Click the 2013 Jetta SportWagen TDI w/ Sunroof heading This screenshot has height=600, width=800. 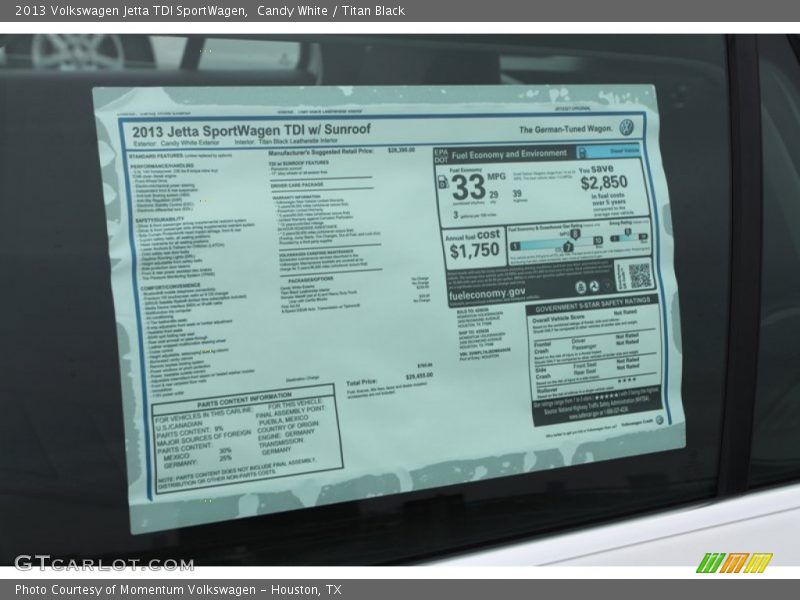click(x=251, y=129)
